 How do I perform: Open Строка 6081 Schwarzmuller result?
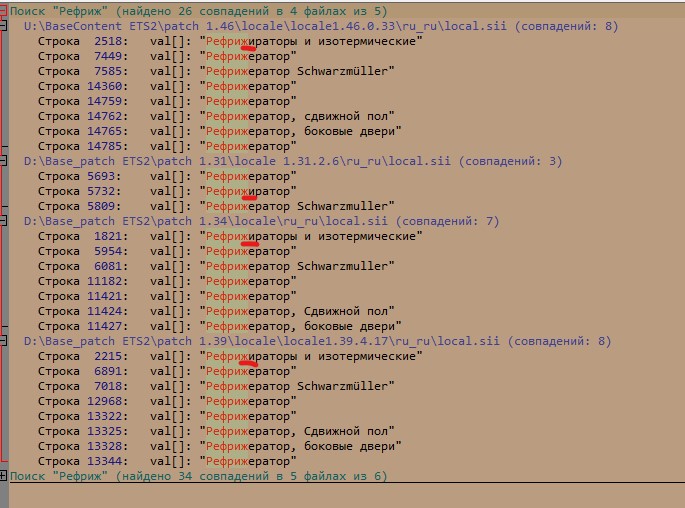[x=216, y=266]
